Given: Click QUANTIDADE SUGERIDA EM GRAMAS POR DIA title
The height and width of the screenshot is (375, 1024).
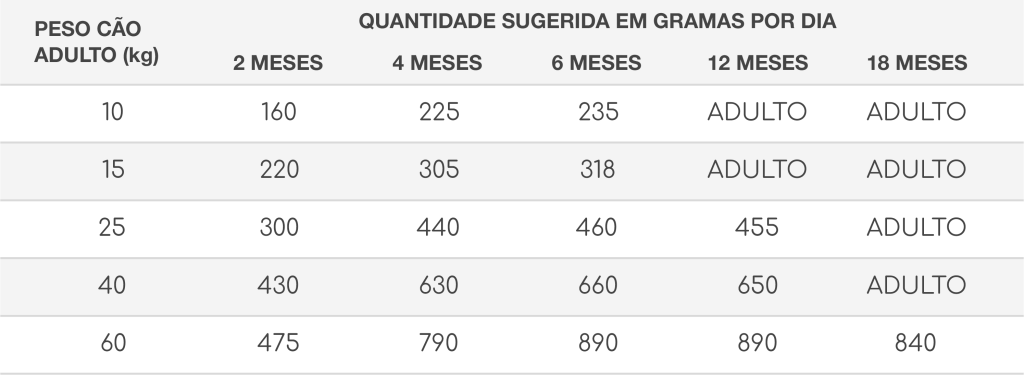Looking at the screenshot, I should pos(598,21).
